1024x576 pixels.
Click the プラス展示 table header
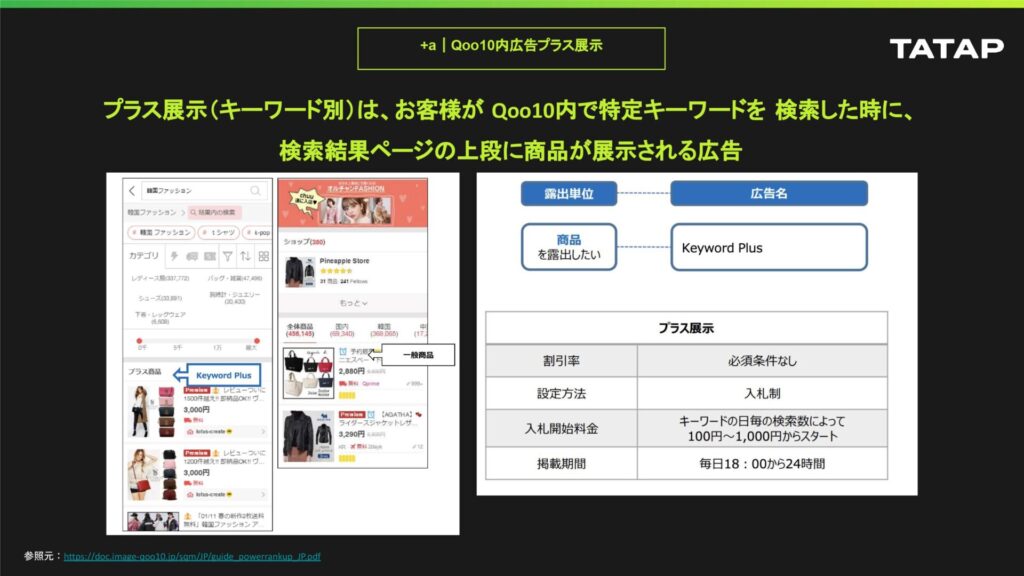pos(686,328)
